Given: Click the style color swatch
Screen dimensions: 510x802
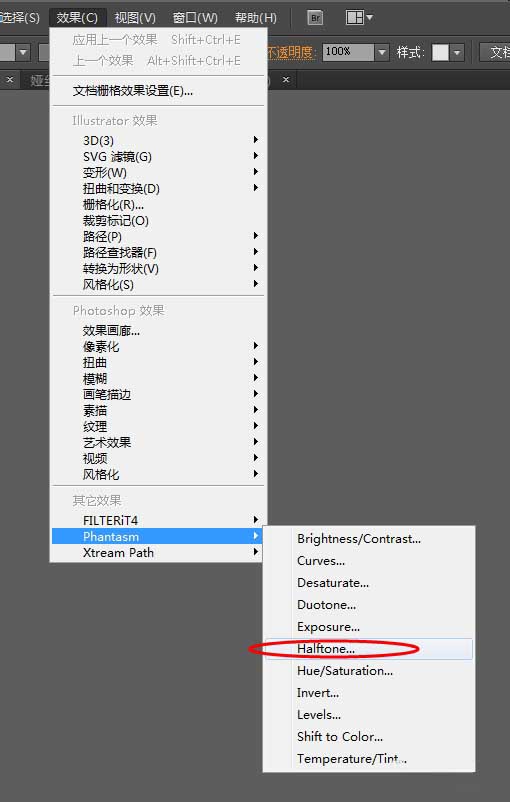Looking at the screenshot, I should 440,52.
